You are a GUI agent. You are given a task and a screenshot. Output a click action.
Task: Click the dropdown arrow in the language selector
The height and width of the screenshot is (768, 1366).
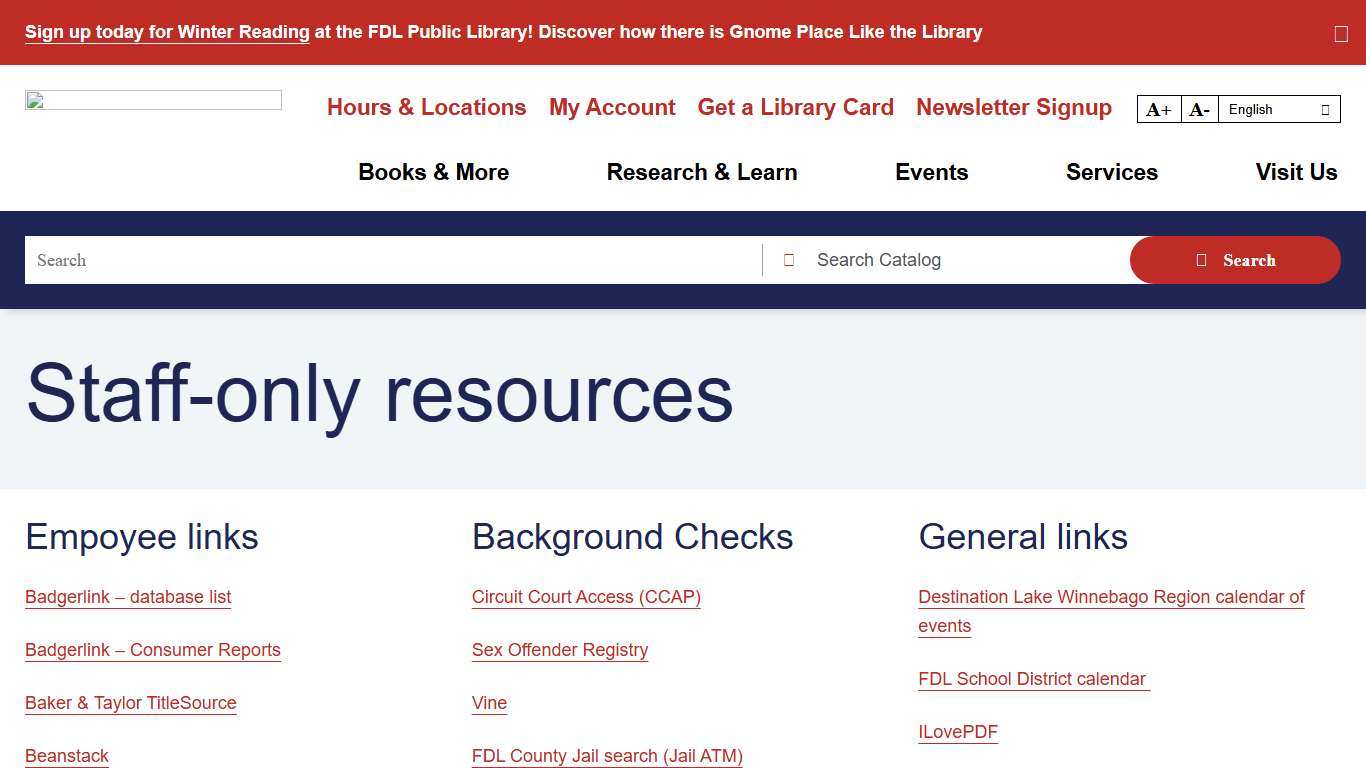pos(1326,109)
